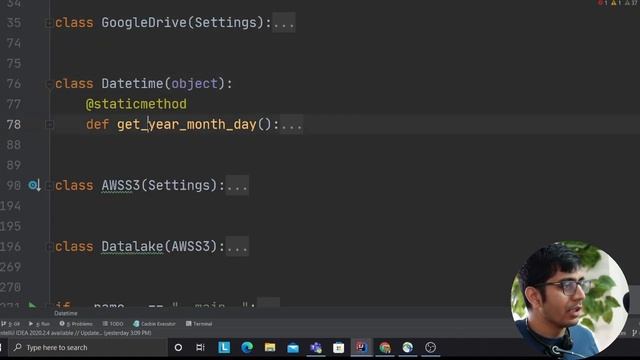
Task: Open the Terminal tool window tab
Action: pos(199,324)
